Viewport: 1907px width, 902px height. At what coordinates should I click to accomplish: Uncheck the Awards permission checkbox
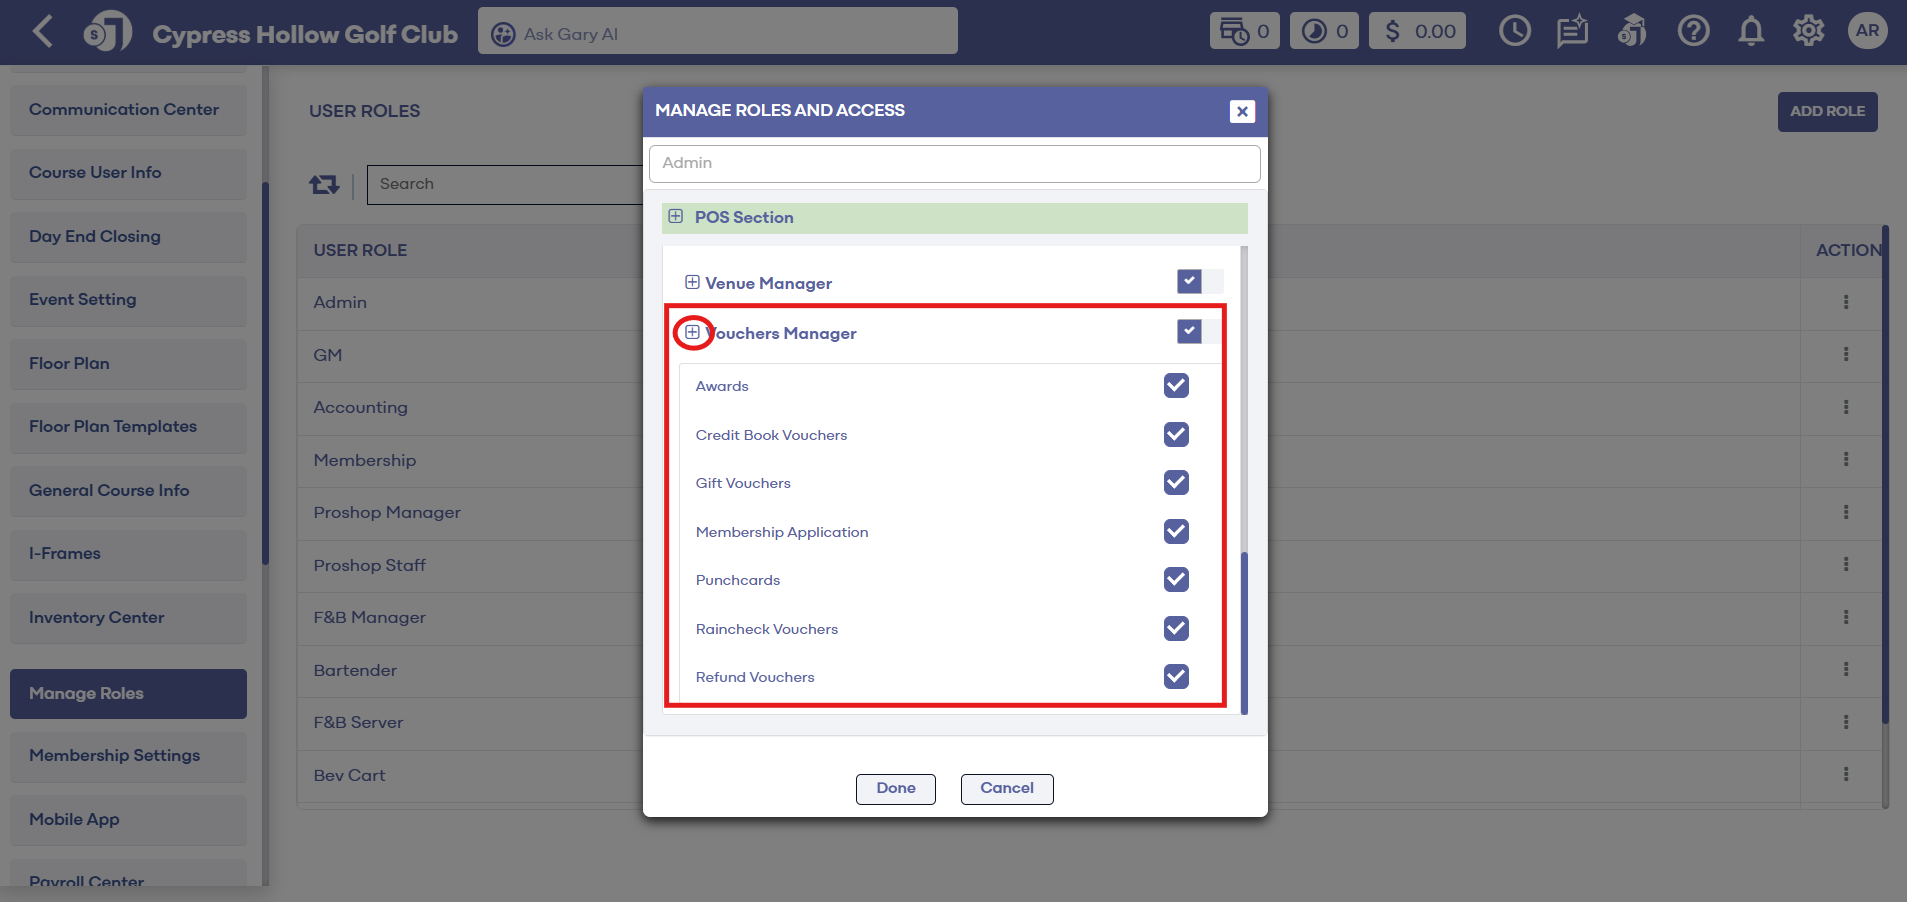(x=1176, y=386)
